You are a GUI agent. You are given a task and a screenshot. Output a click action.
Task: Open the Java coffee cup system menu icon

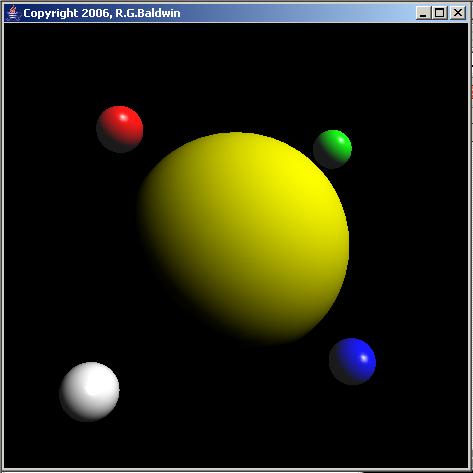tap(13, 13)
